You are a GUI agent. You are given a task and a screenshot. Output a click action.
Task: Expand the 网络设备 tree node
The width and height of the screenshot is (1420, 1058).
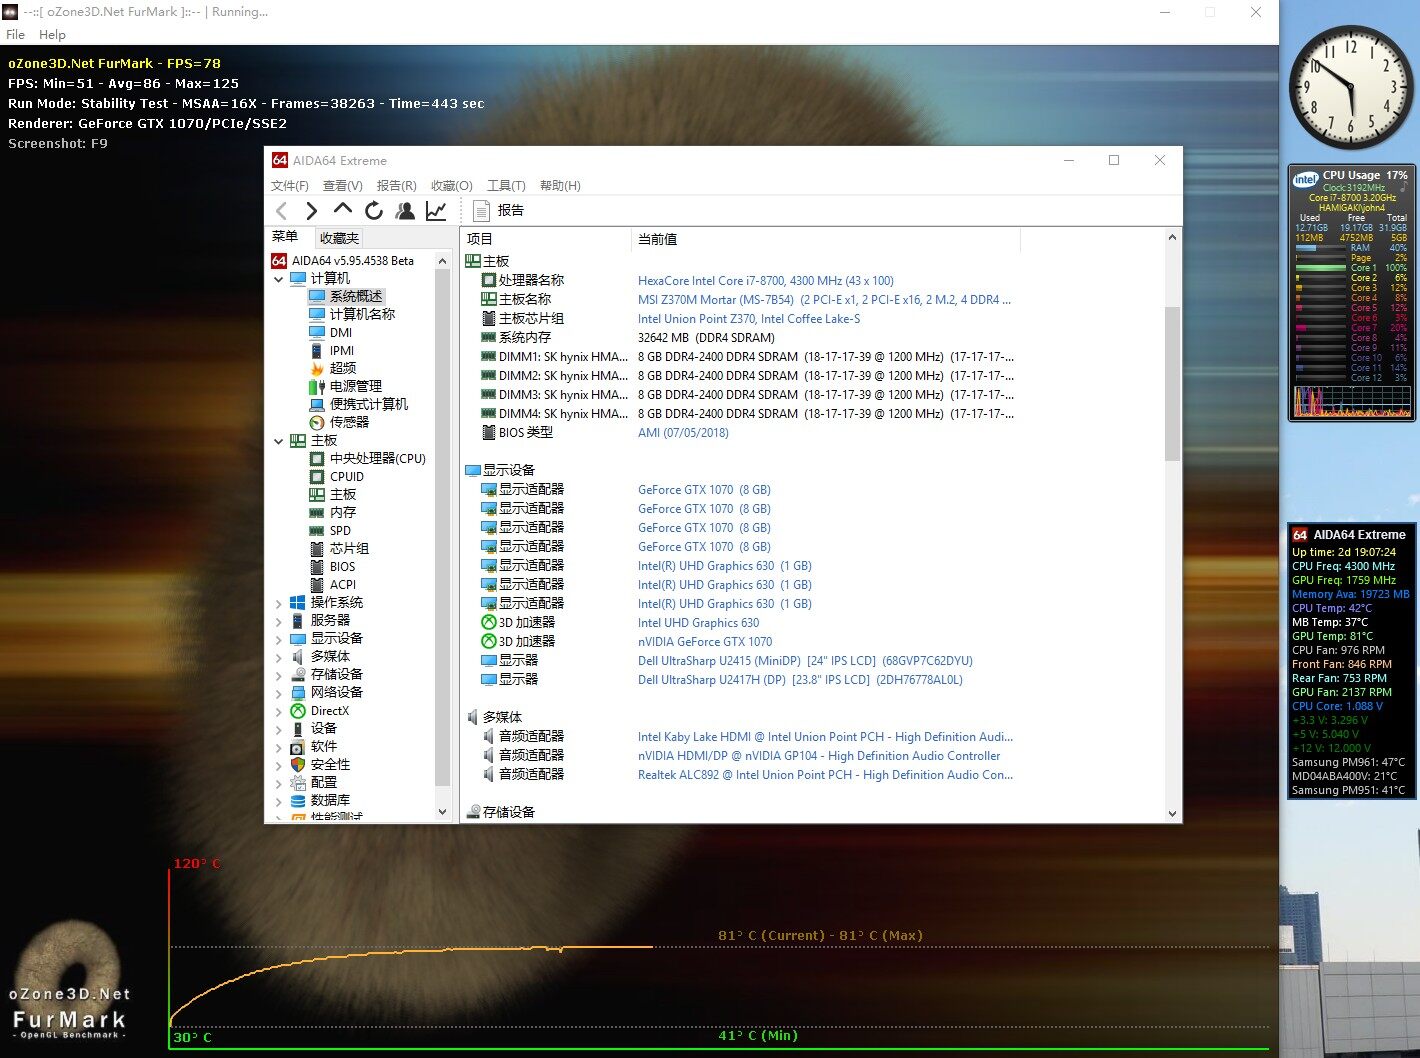(x=278, y=693)
